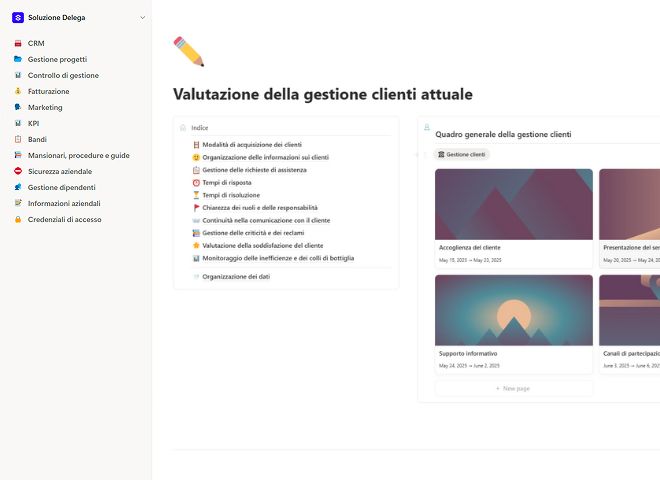Click the pencil page icon

tap(189, 51)
